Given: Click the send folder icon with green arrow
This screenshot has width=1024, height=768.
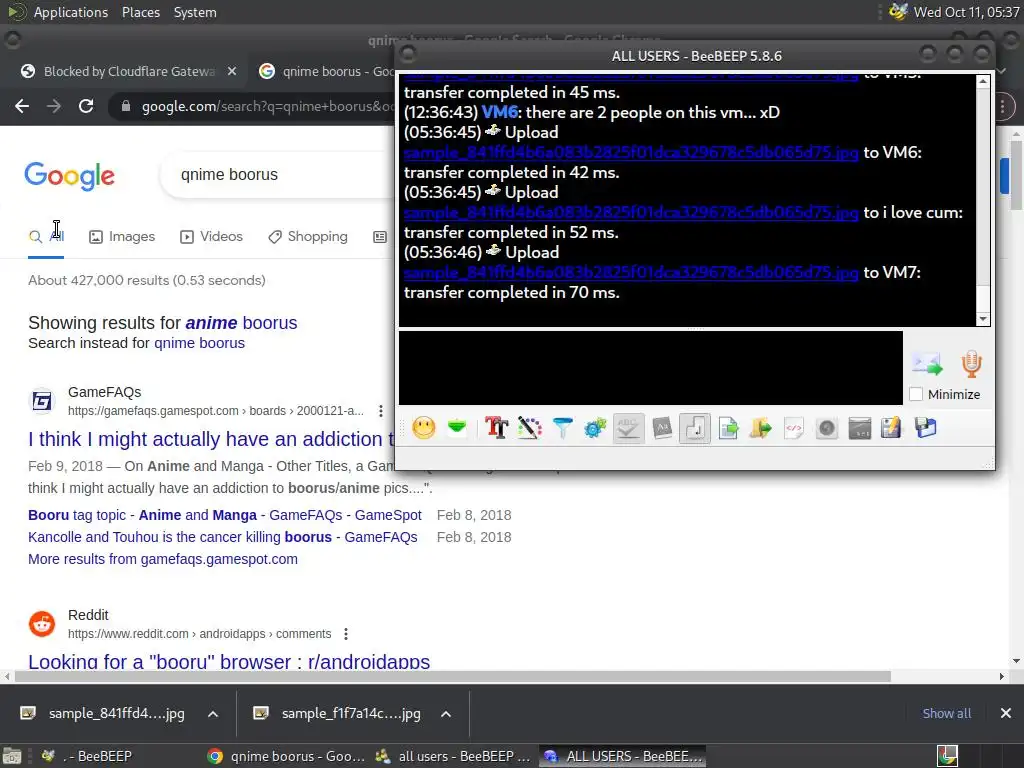Looking at the screenshot, I should pos(761,428).
